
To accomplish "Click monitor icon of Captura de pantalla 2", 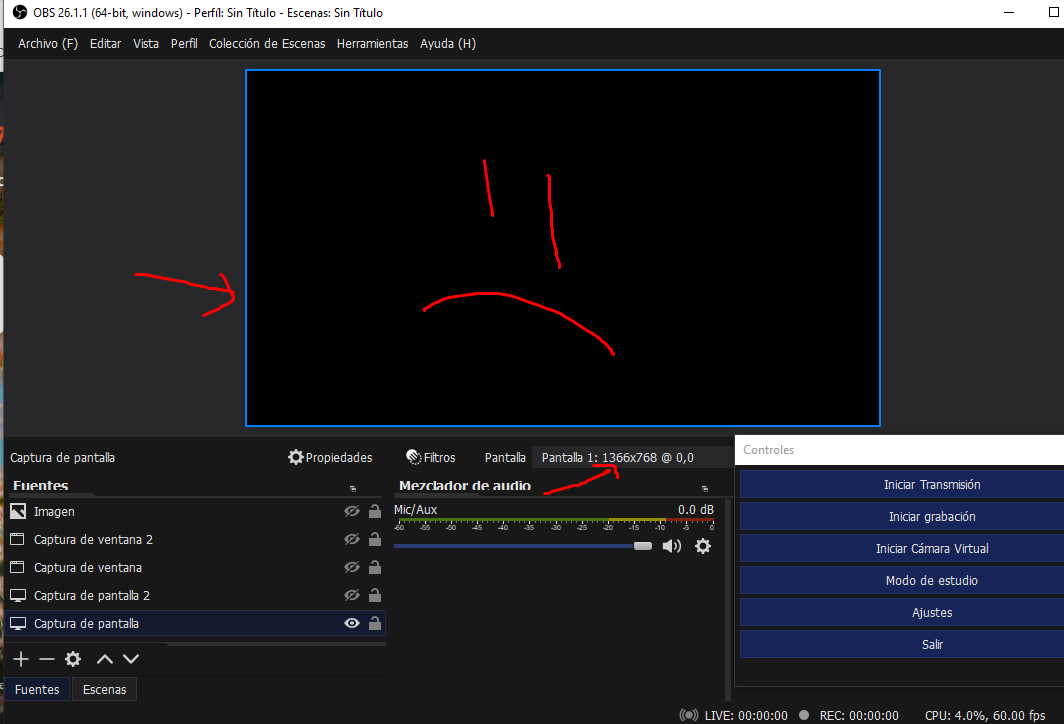I will [x=18, y=595].
